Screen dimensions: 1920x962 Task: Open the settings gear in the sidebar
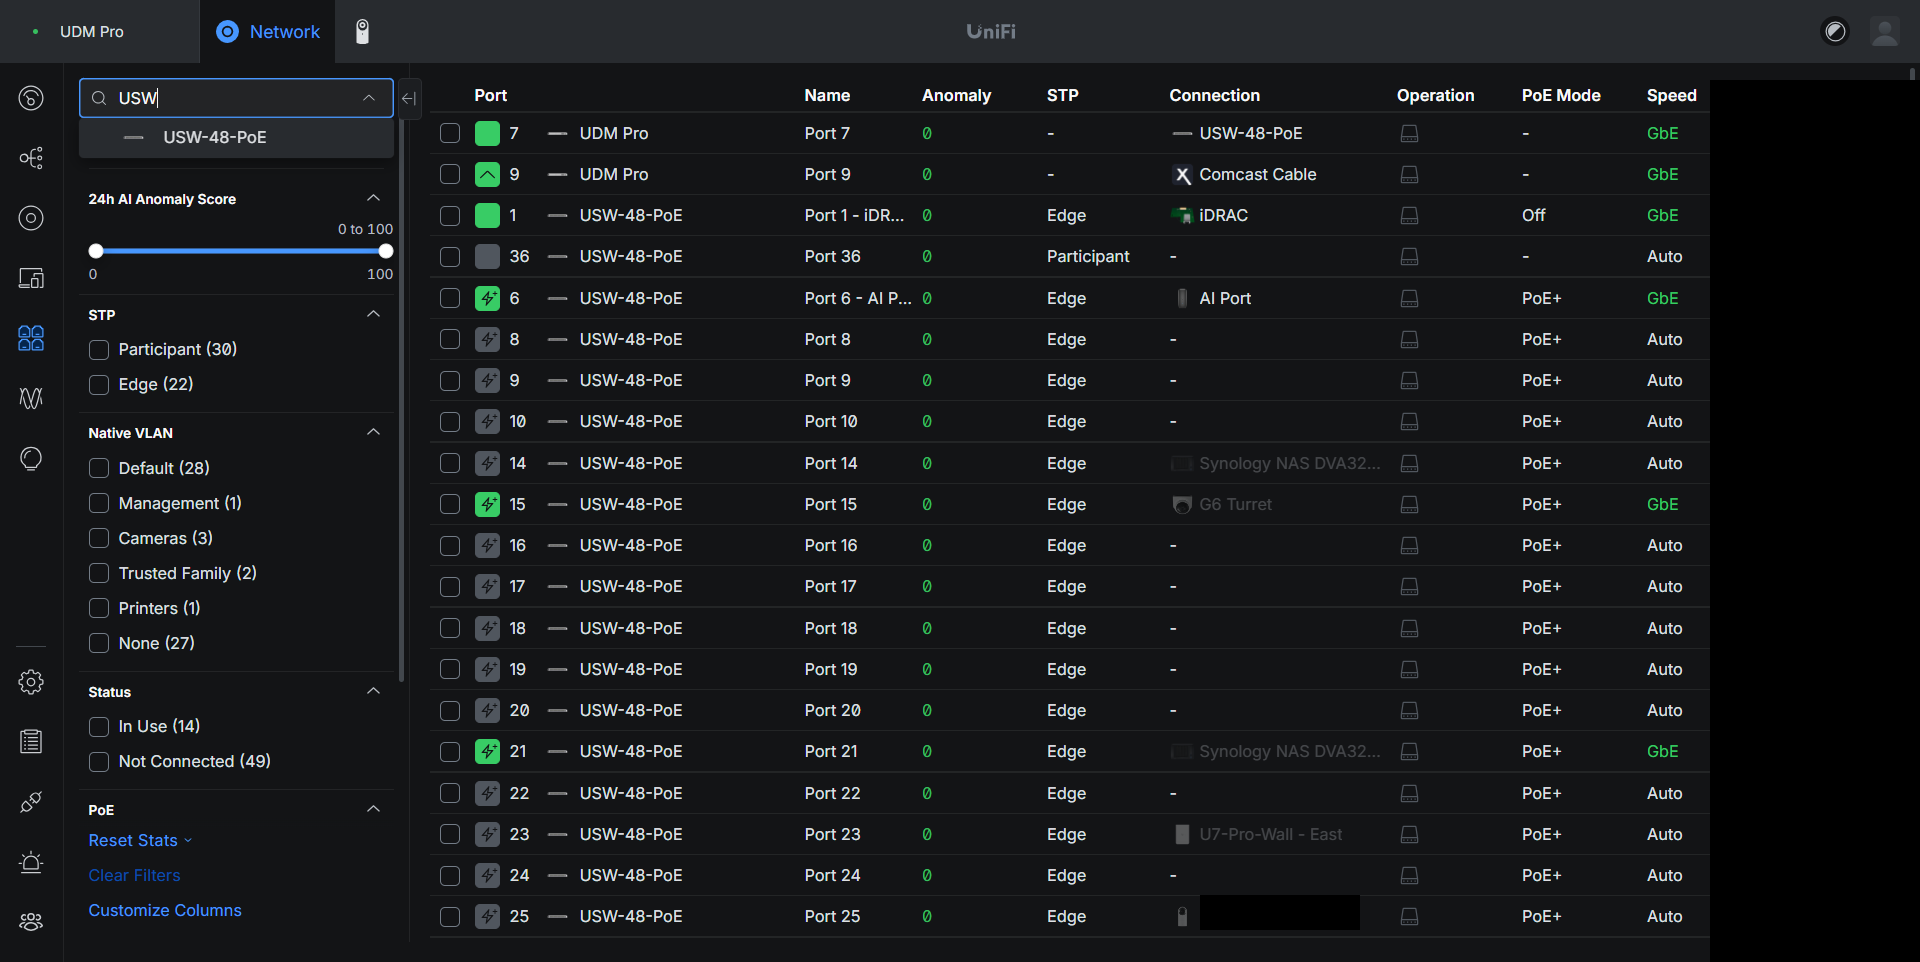coord(31,682)
